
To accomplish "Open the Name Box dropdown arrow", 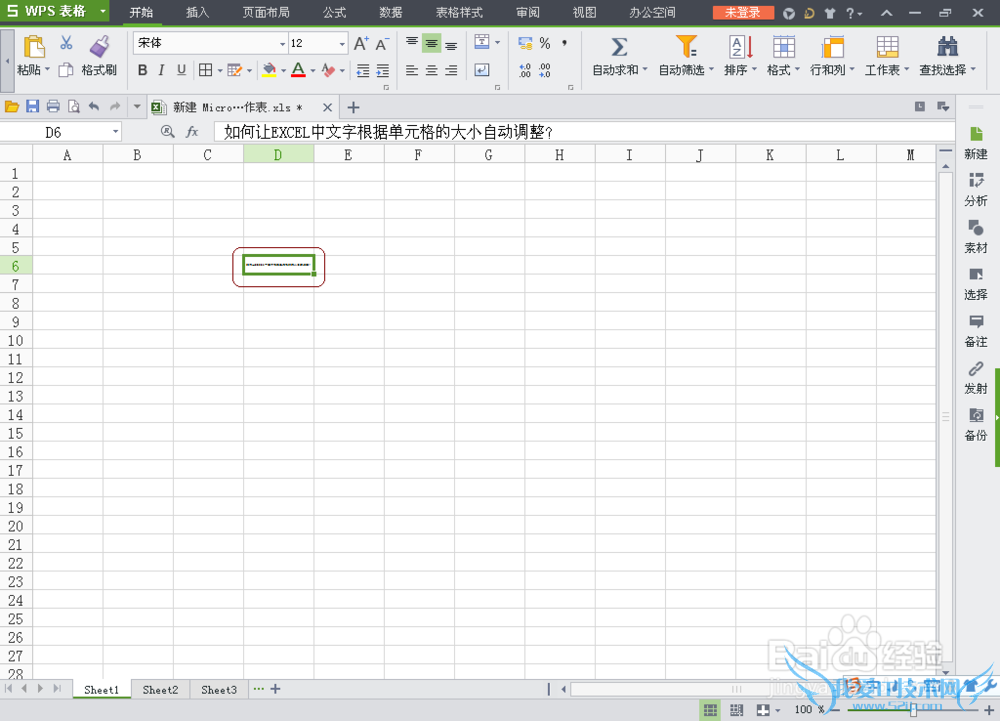I will 116,131.
